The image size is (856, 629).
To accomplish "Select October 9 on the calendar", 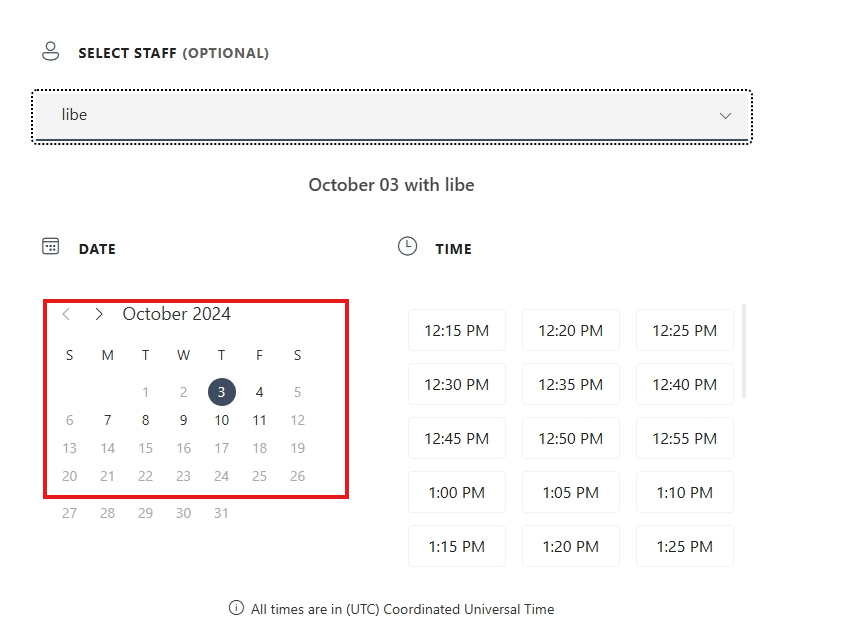I will (x=183, y=420).
